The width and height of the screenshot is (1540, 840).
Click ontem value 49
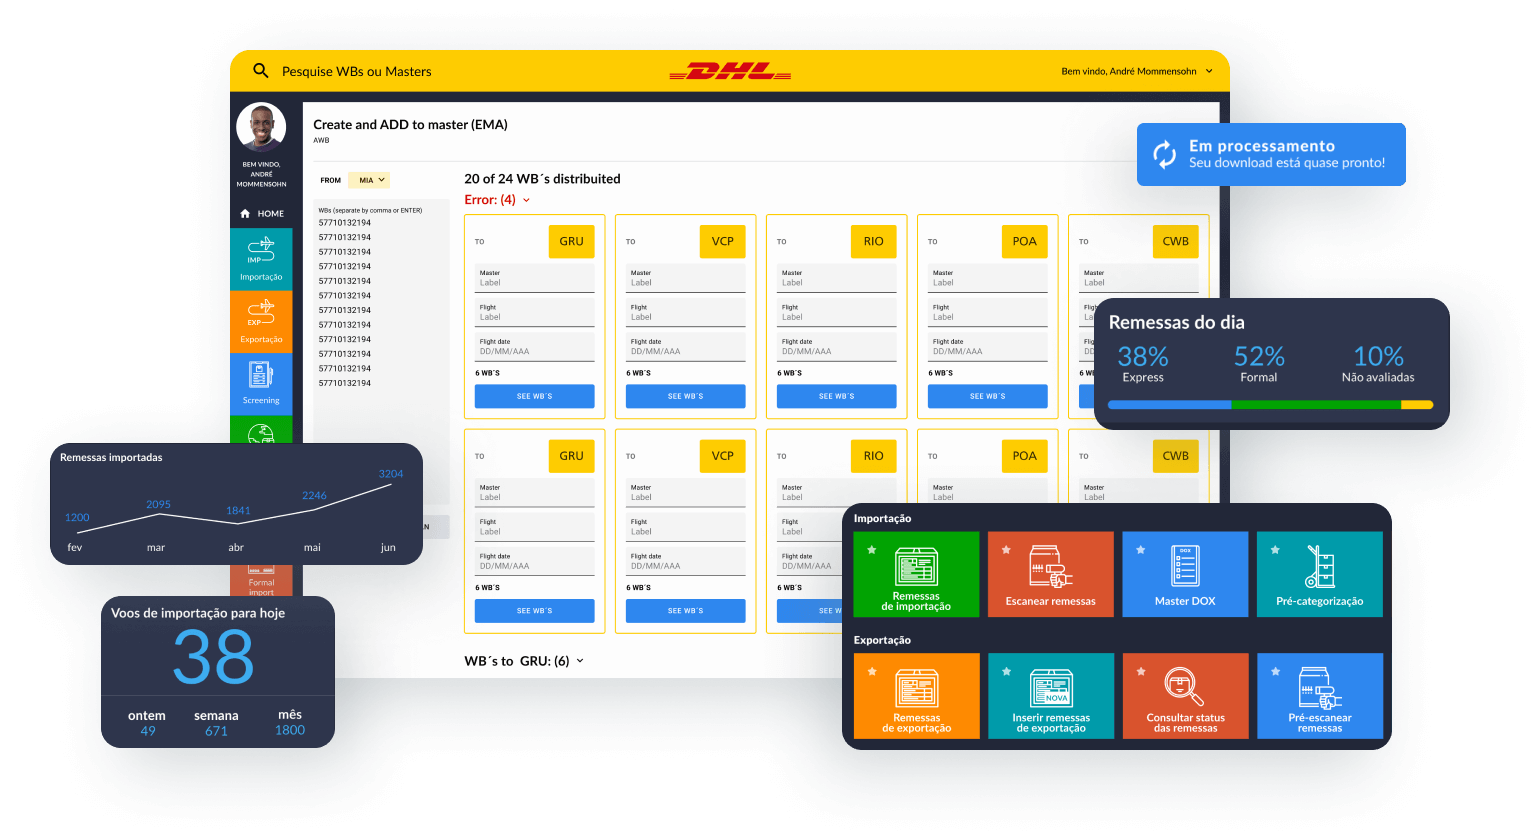pos(148,731)
